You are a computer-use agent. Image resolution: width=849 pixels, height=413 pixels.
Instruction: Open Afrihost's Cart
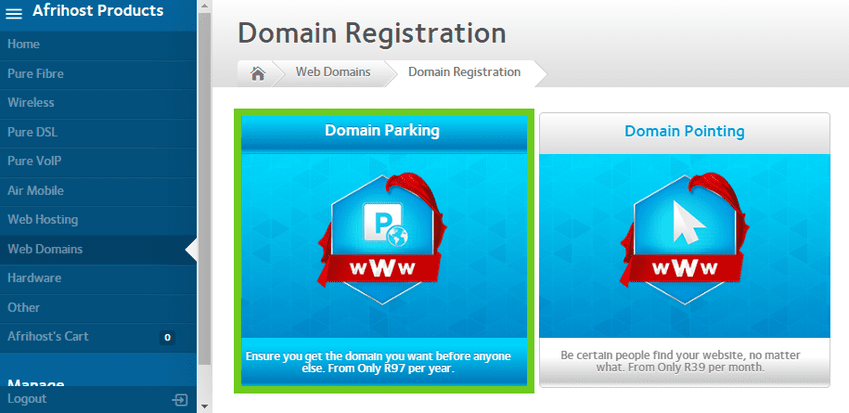[48, 337]
